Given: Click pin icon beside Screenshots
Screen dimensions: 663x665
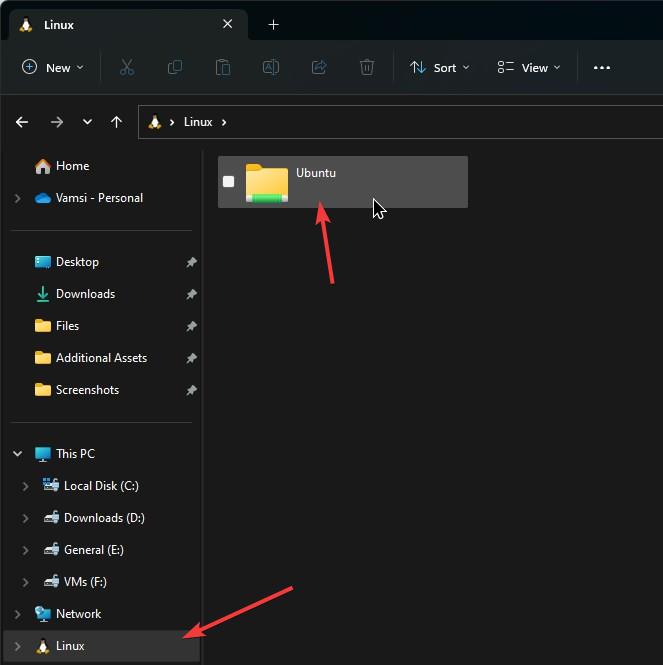Looking at the screenshot, I should point(191,390).
